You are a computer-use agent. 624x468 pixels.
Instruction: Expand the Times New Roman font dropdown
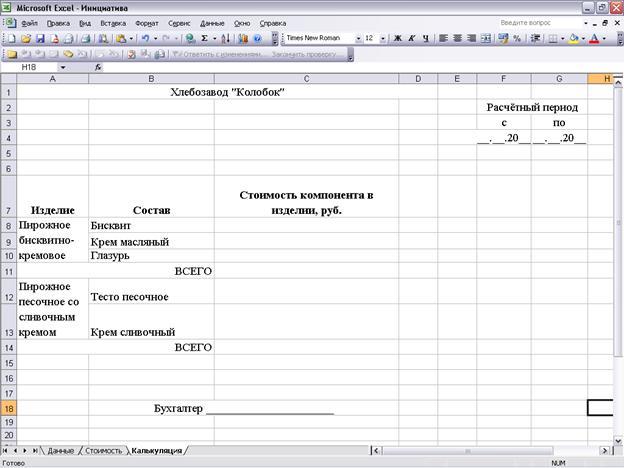(x=356, y=38)
